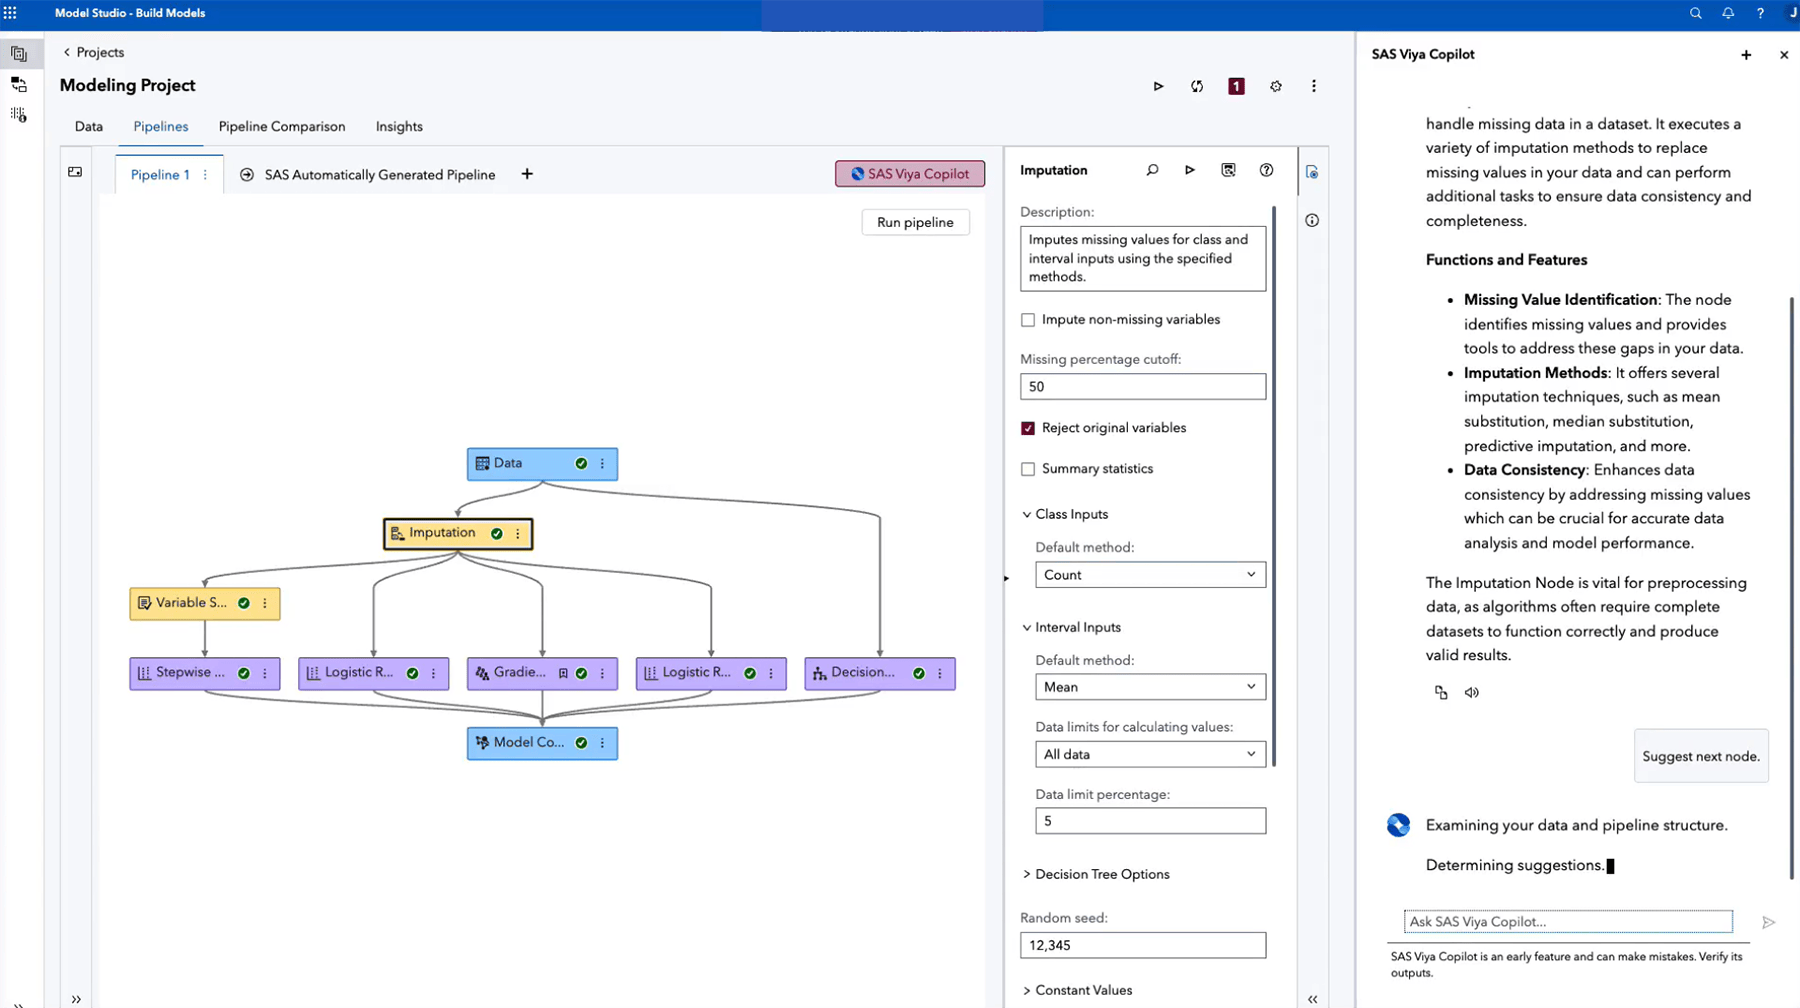Open the notifications bell icon
1800x1008 pixels.
[1728, 13]
